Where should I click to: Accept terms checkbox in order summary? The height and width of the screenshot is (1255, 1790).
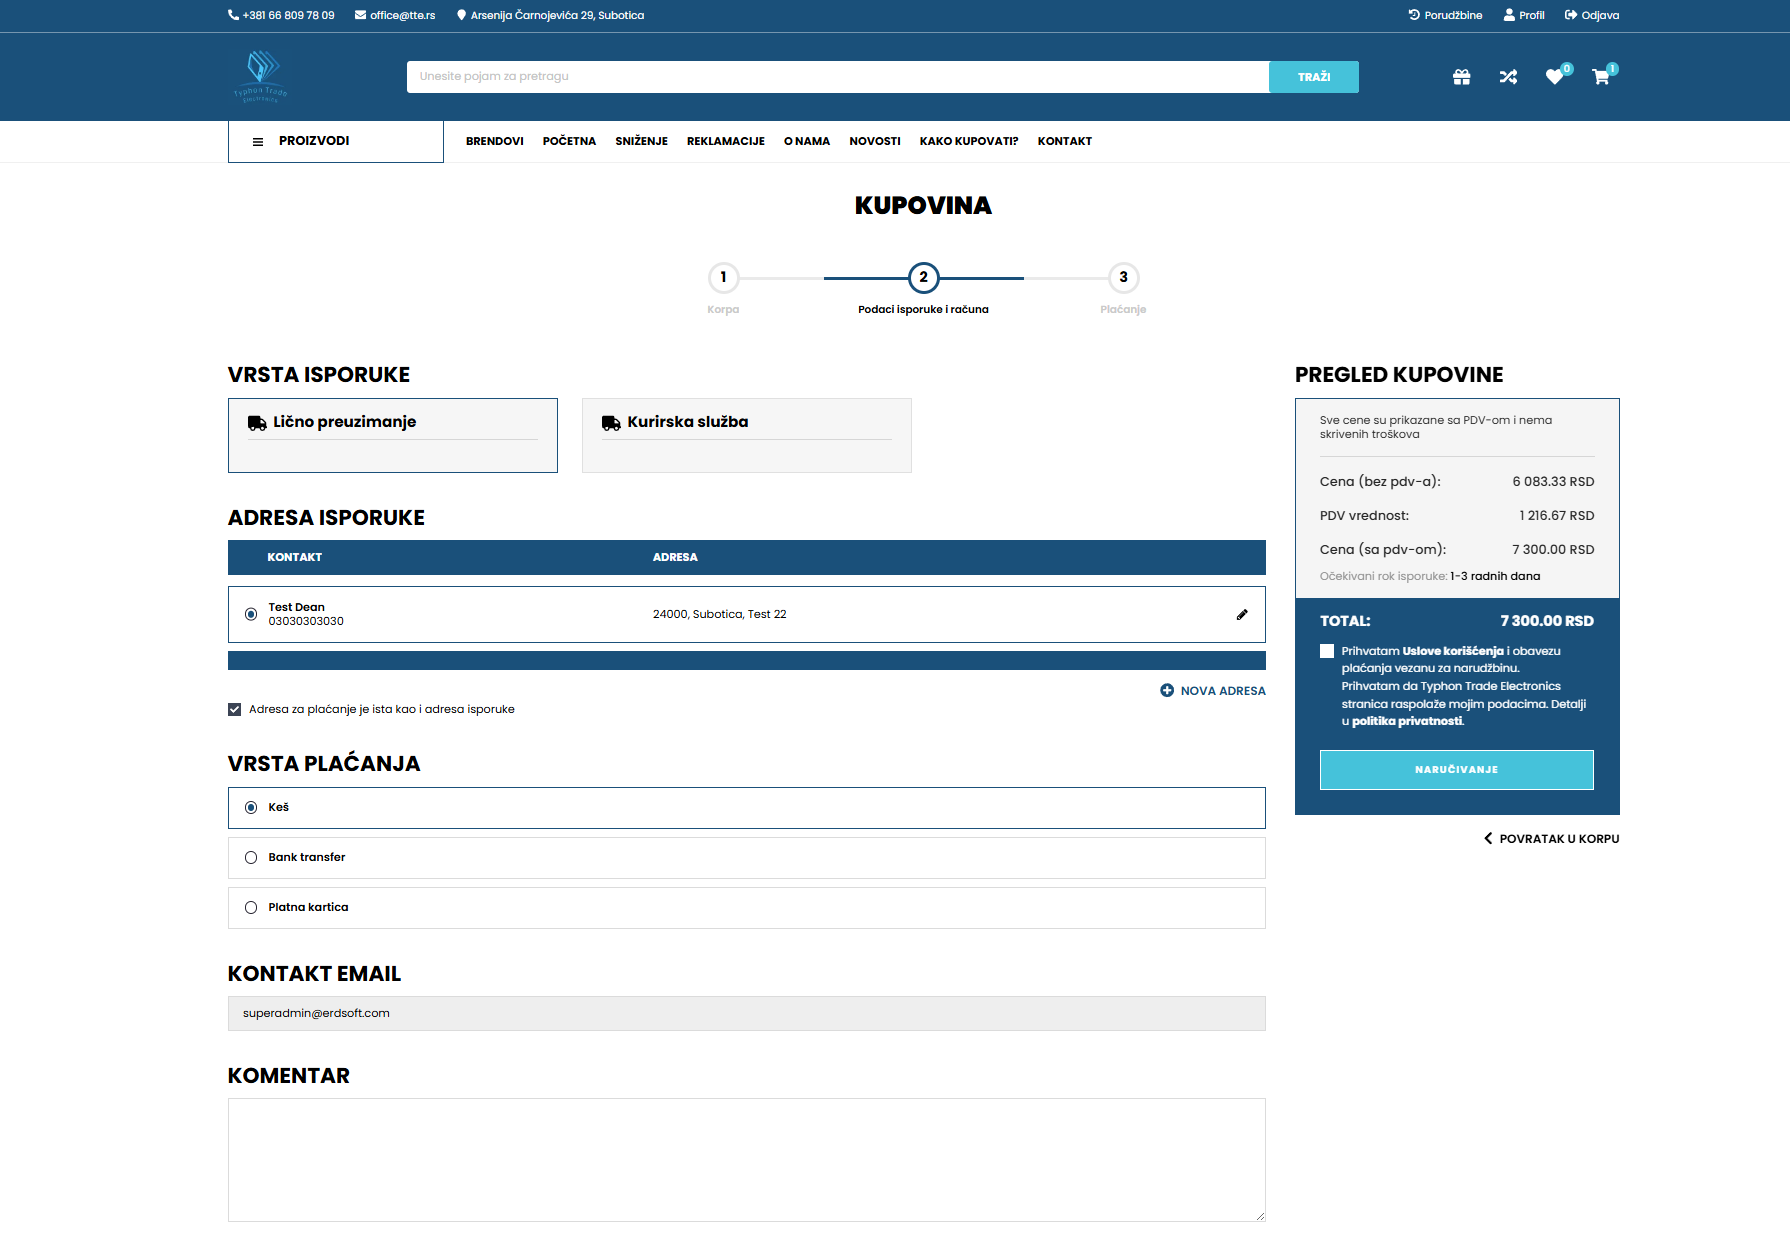tap(1327, 651)
